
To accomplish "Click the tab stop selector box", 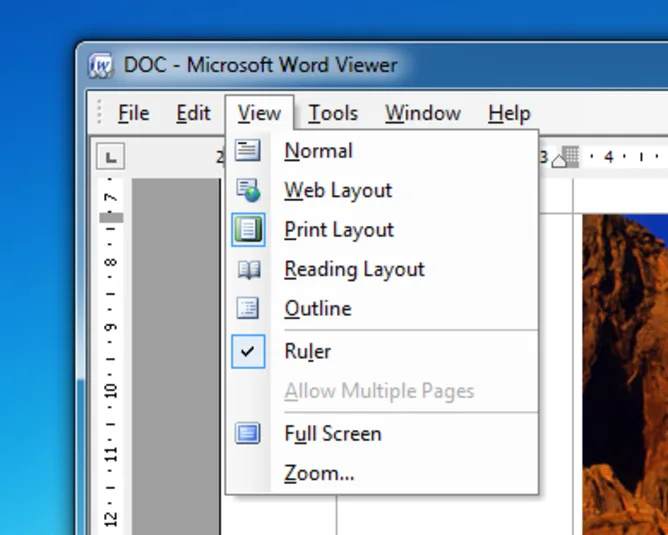I will pos(110,157).
